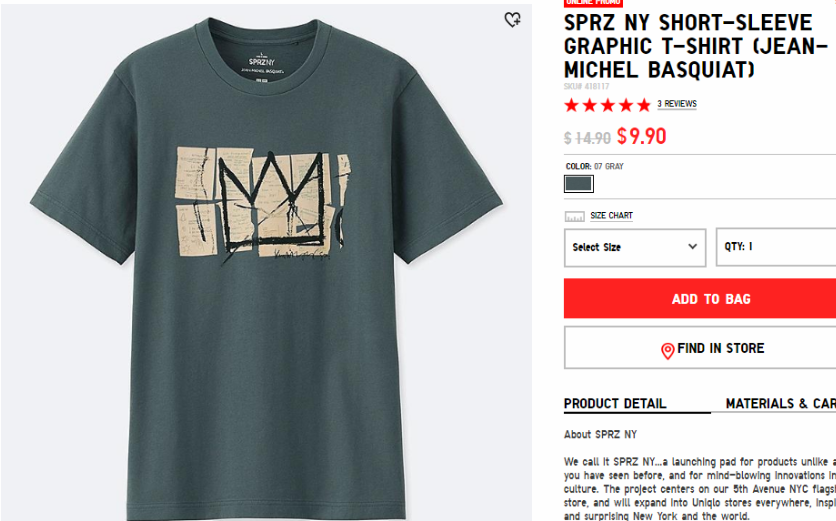This screenshot has width=836, height=521.
Task: Switch to the Materials & Care tab
Action: [x=781, y=404]
